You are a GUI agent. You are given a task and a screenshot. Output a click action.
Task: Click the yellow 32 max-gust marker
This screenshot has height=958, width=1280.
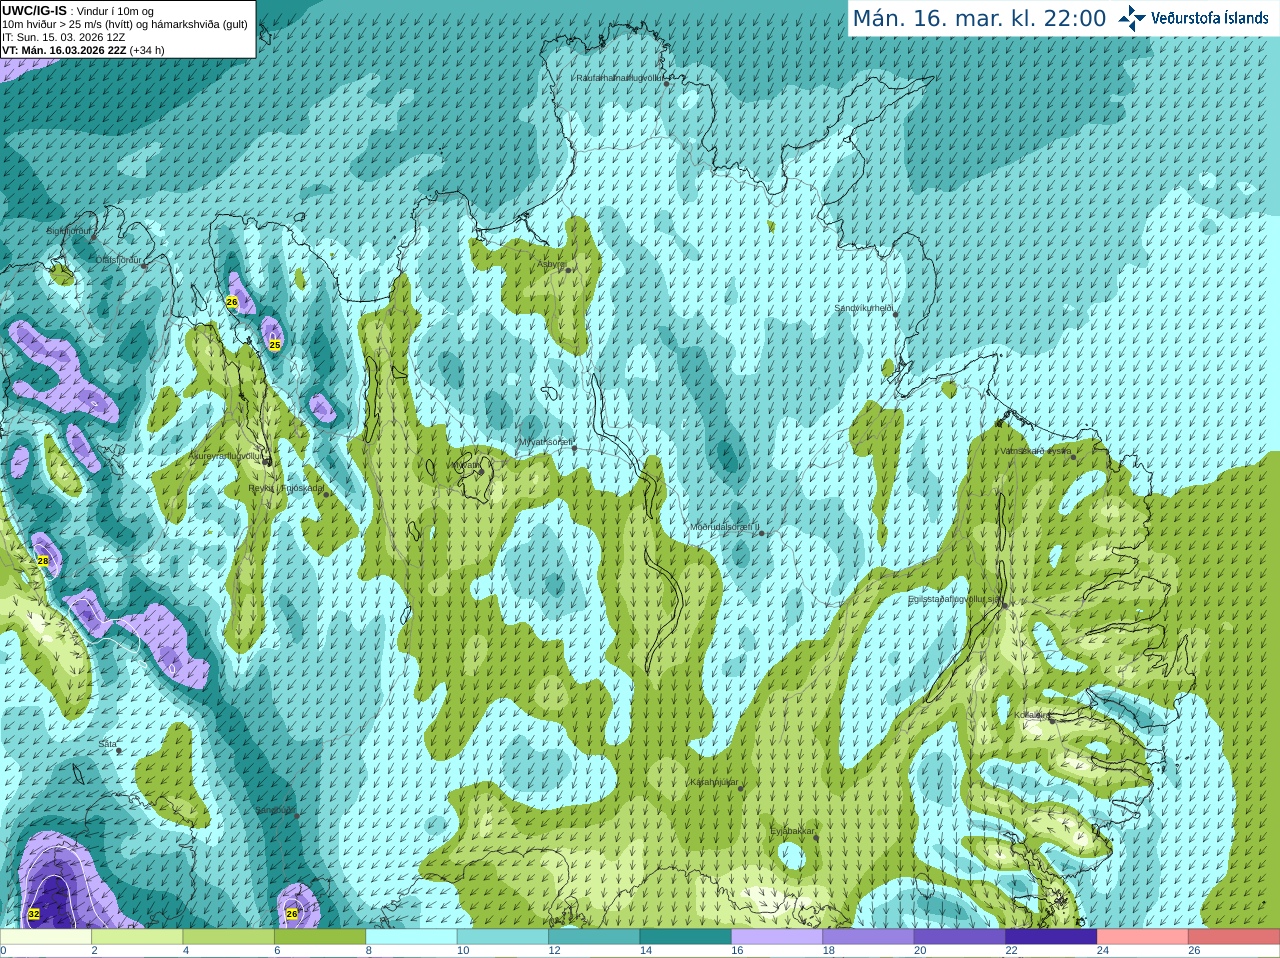(34, 914)
